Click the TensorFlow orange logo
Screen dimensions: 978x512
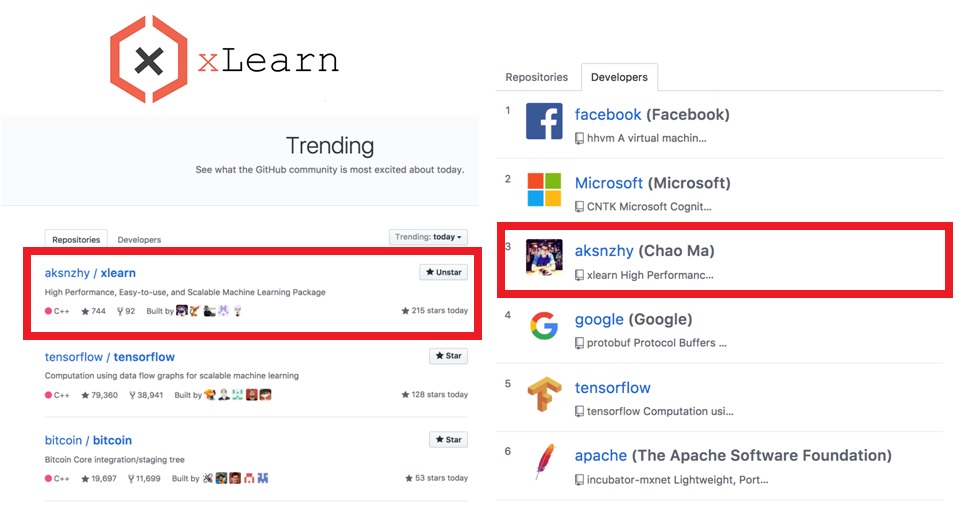coord(544,395)
